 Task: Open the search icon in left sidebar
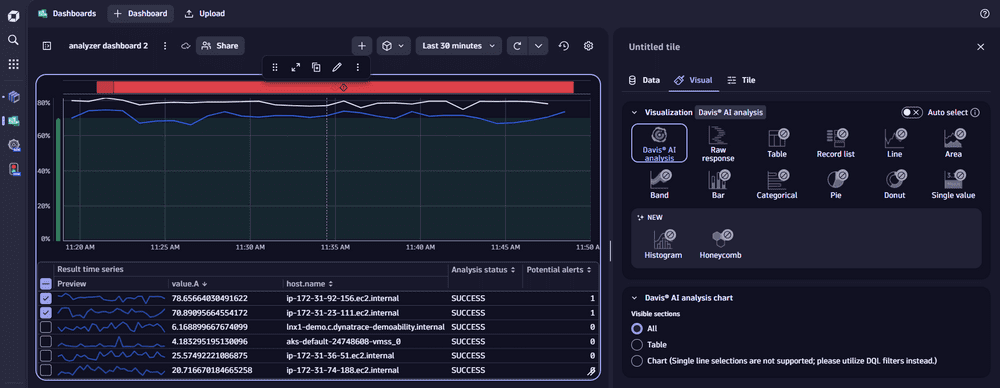(x=13, y=40)
